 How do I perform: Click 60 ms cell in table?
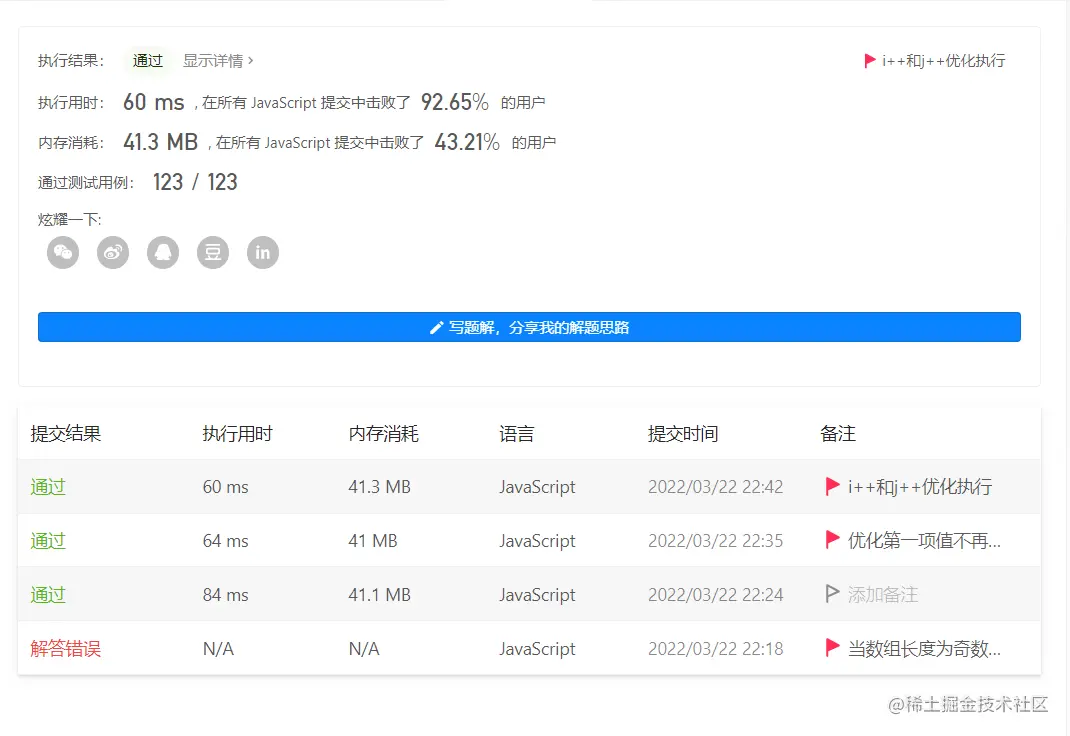pos(225,487)
